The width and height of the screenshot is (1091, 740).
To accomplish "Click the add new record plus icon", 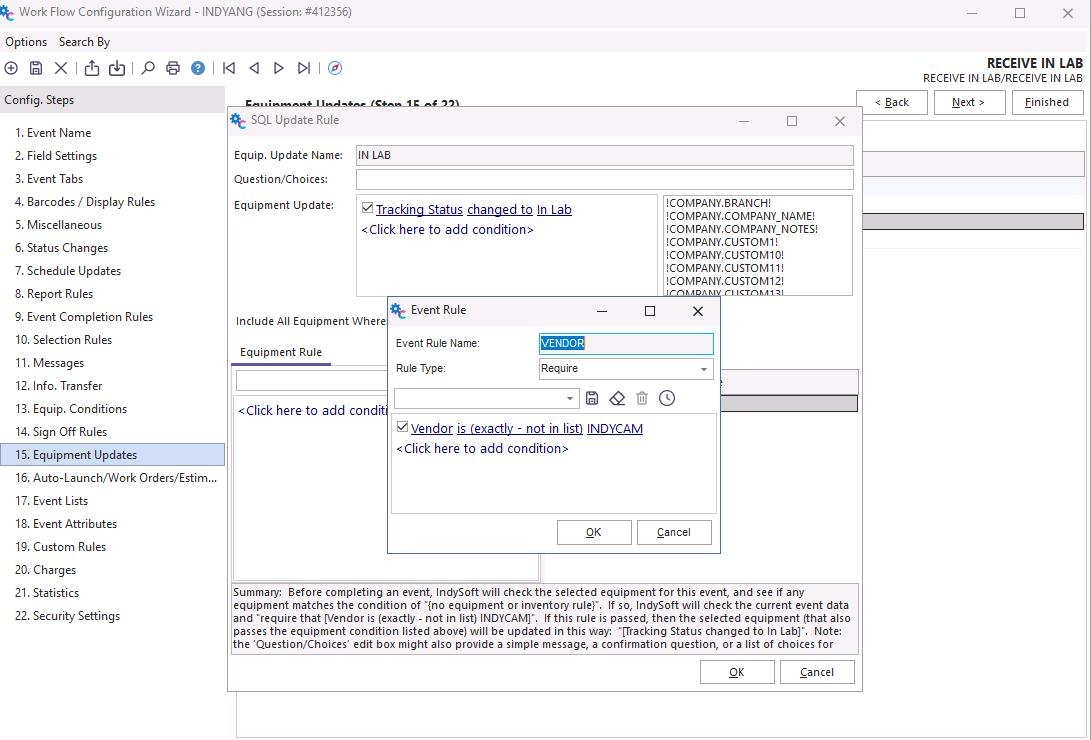I will click(x=11, y=68).
